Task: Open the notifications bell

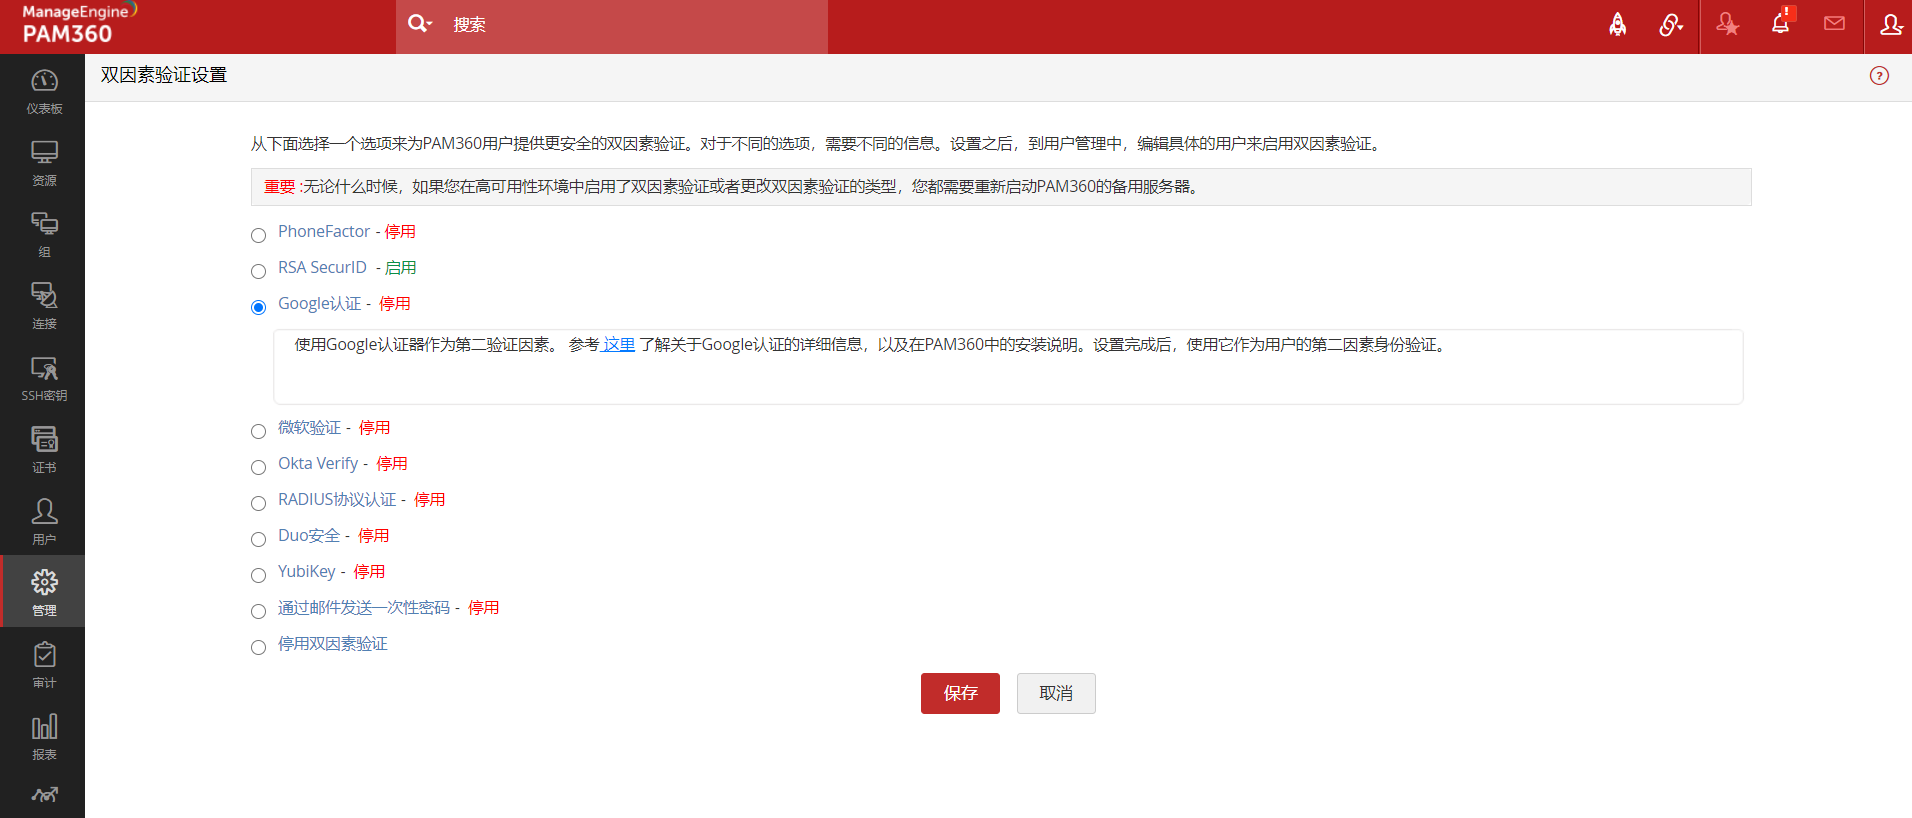Action: click(1781, 23)
